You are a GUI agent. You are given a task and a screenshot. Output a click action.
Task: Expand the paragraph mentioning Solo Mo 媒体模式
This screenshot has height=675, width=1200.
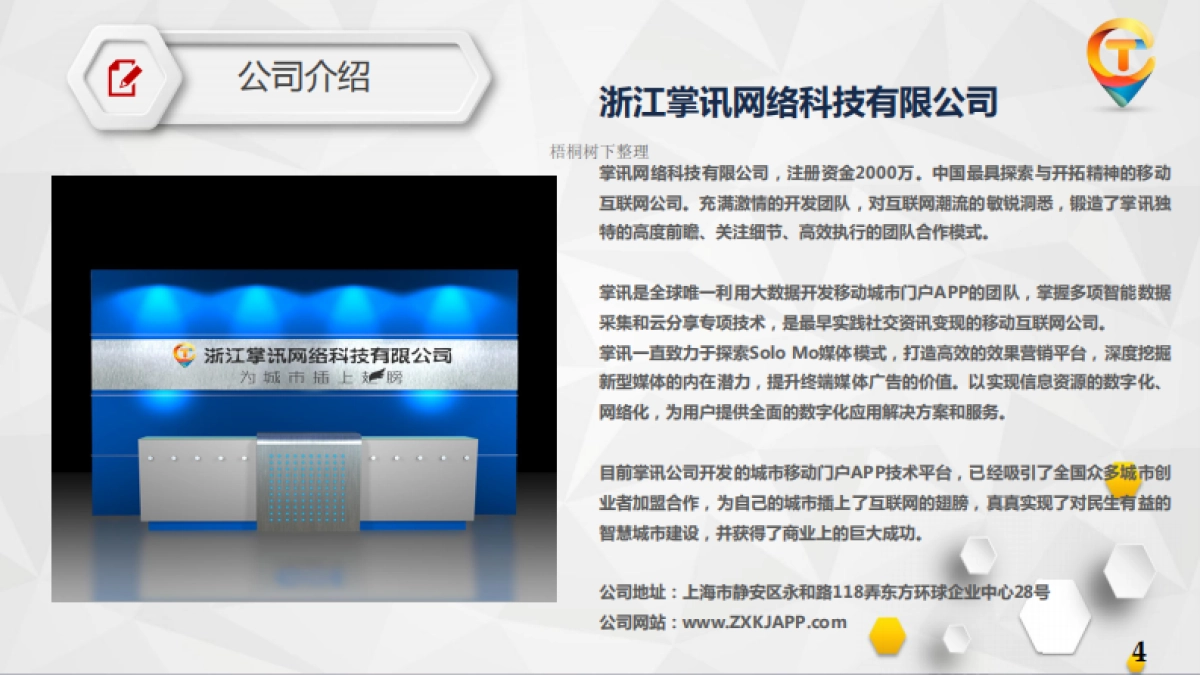point(800,380)
